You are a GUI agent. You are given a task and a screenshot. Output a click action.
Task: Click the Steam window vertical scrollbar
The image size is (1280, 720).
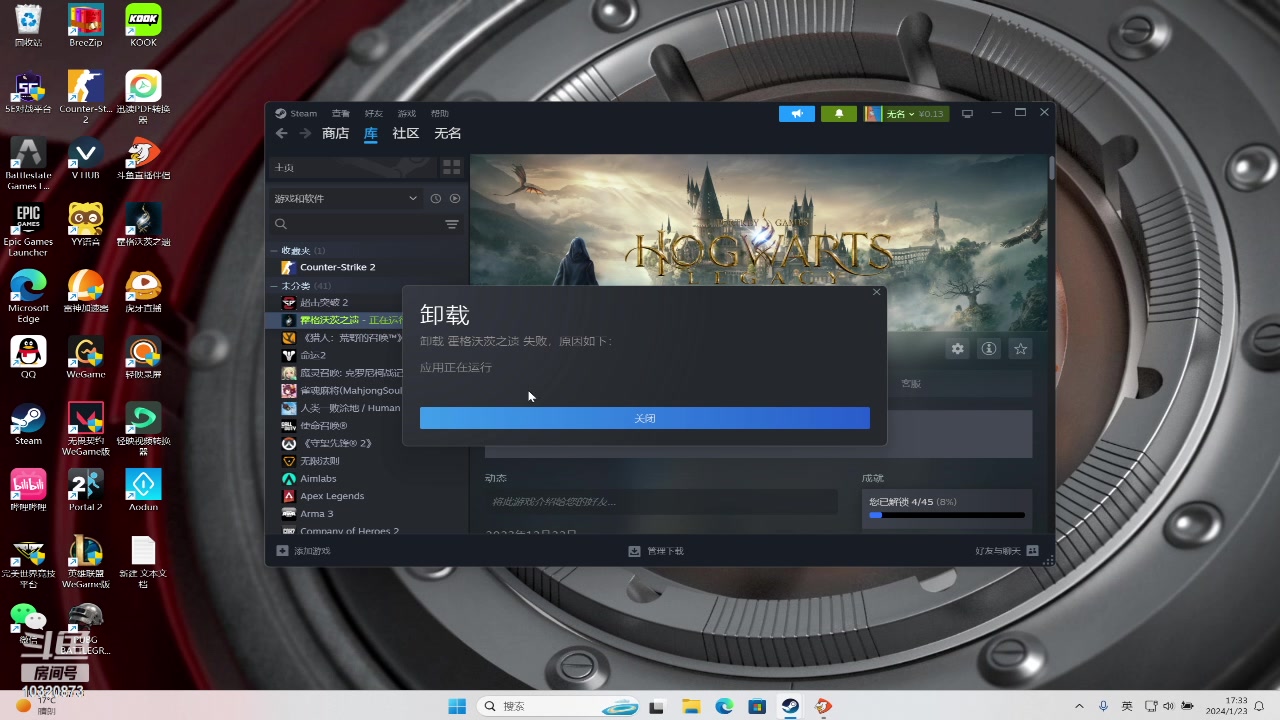(1051, 170)
